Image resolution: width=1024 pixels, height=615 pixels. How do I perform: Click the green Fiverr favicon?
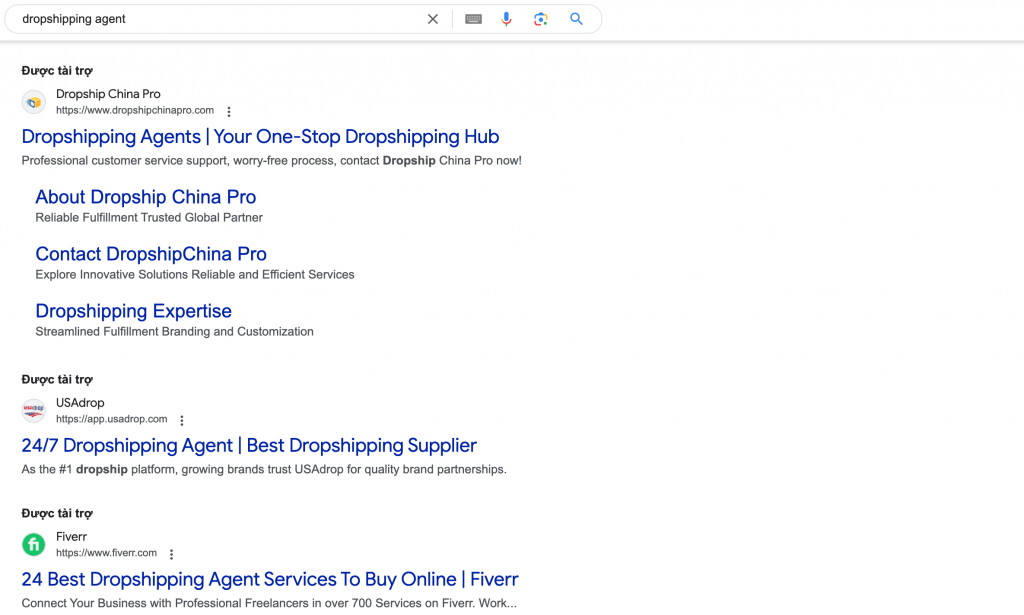coord(33,544)
